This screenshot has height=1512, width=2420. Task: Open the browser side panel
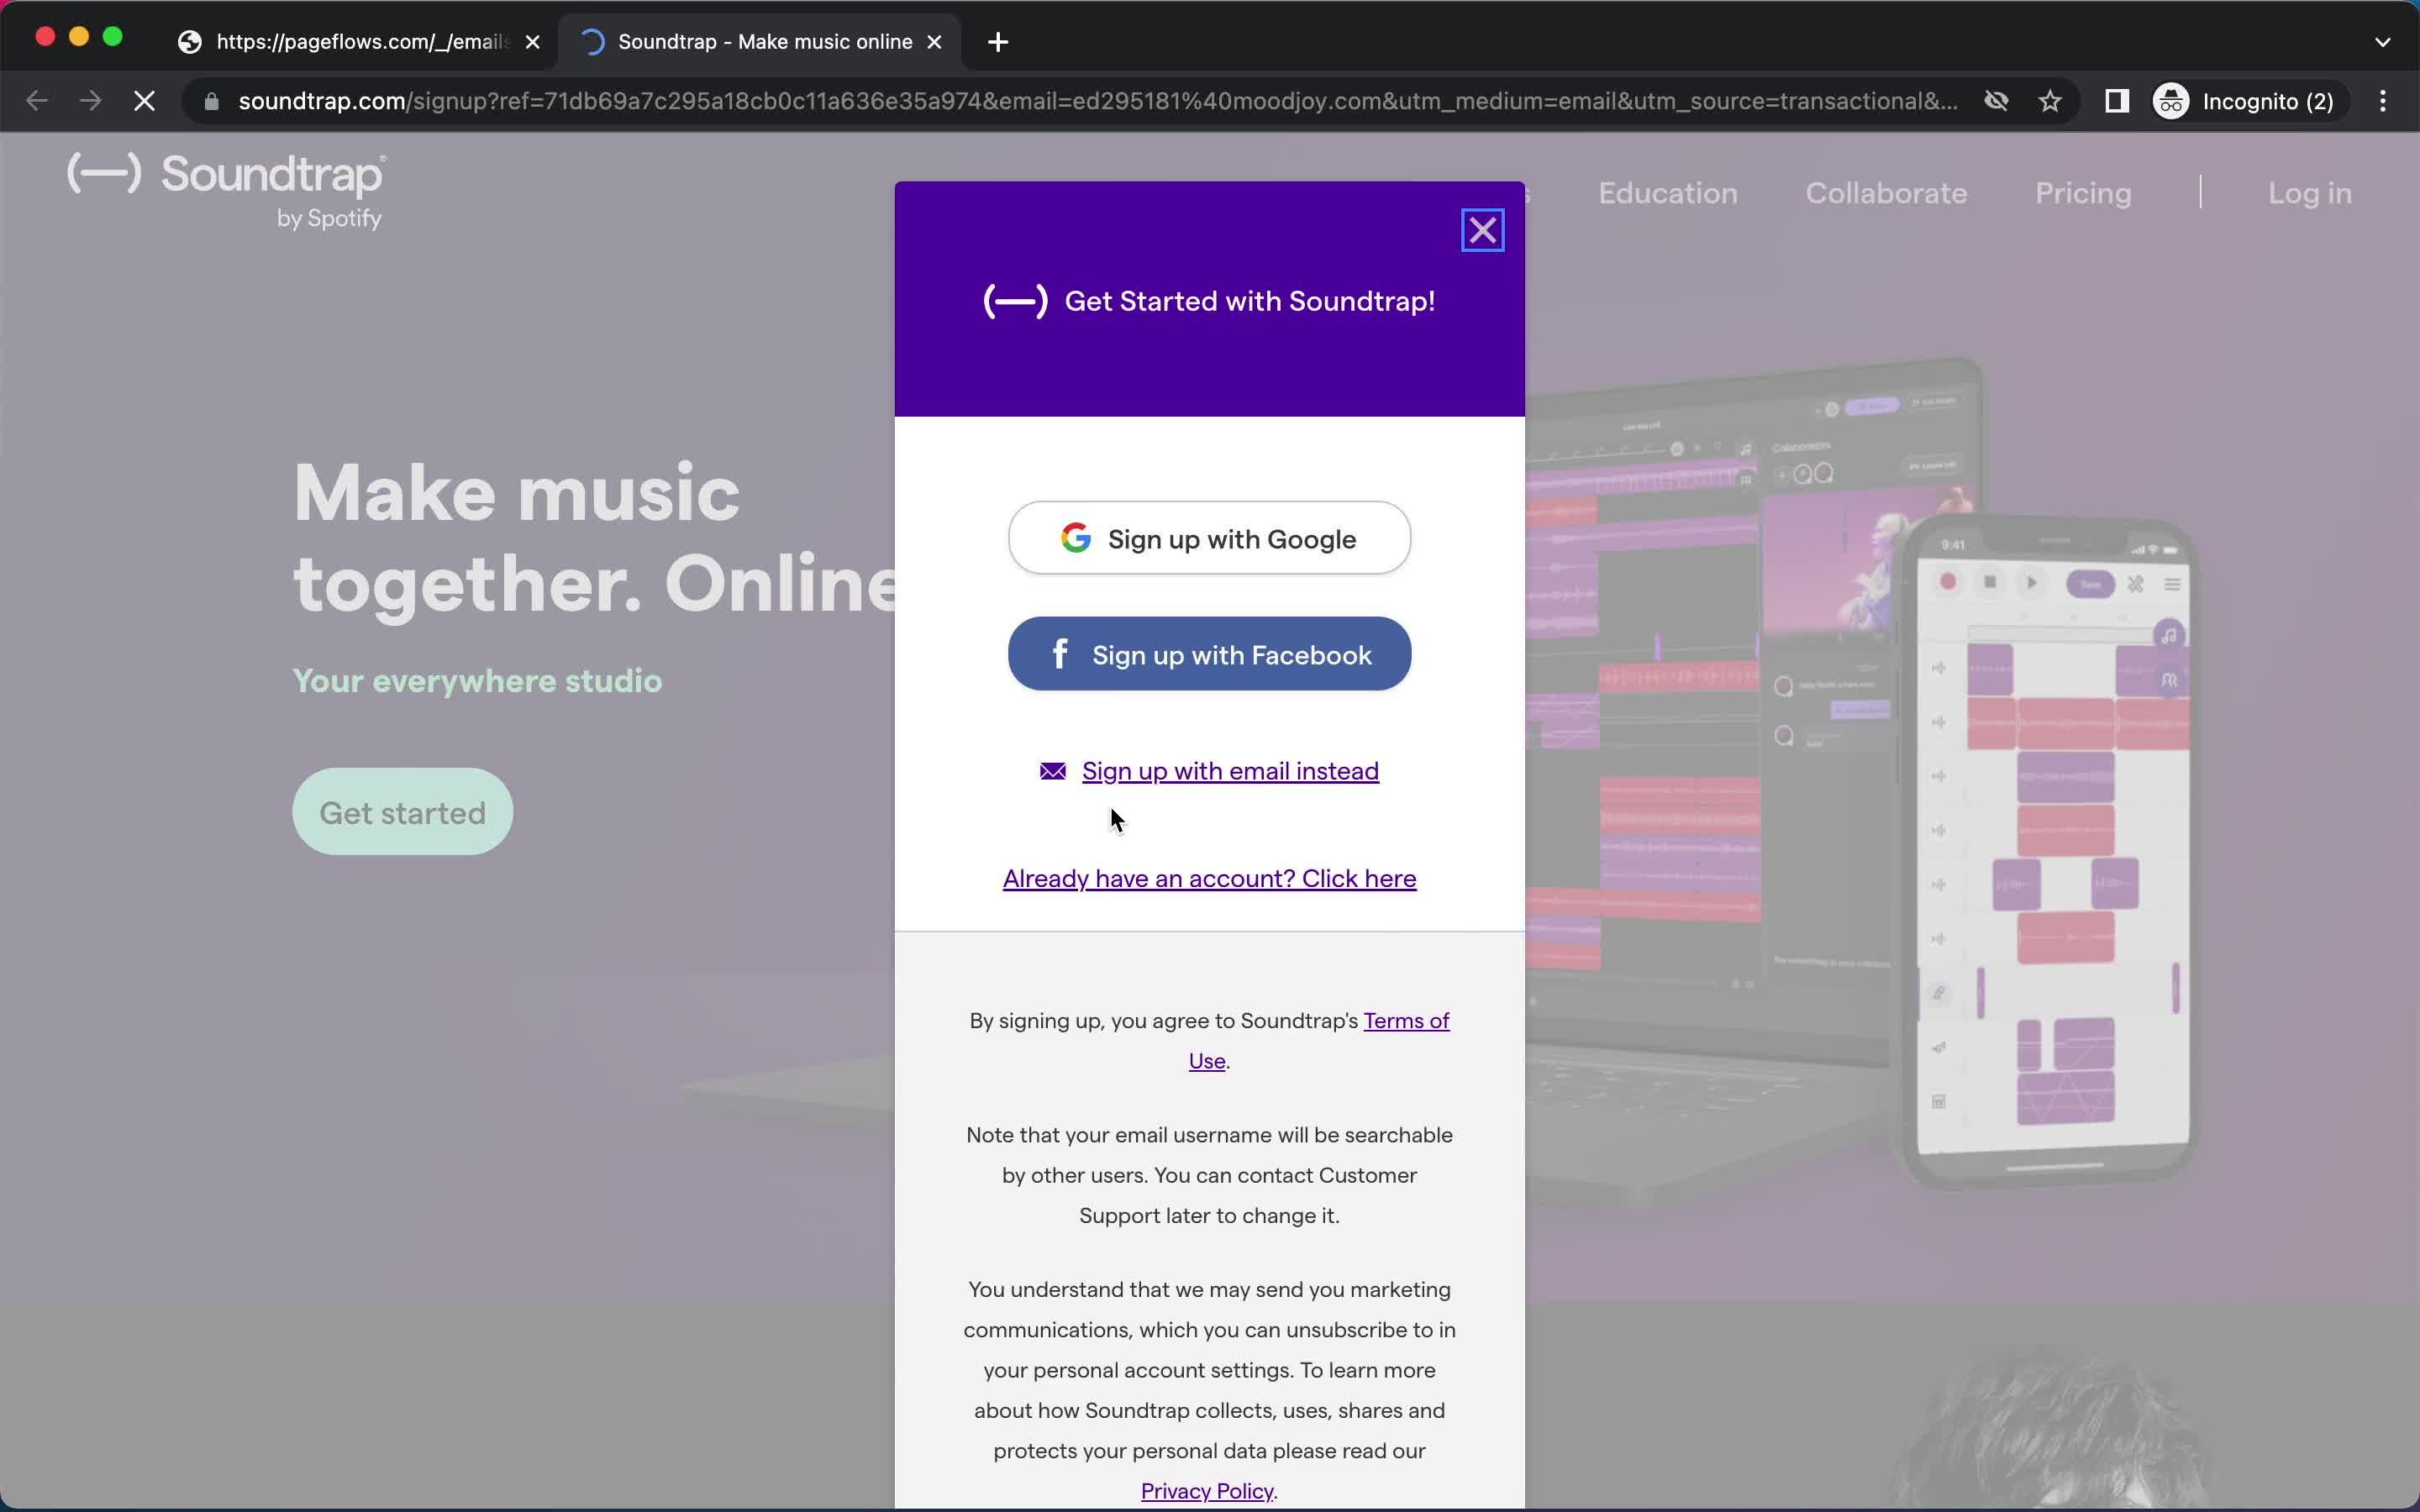pos(2116,101)
